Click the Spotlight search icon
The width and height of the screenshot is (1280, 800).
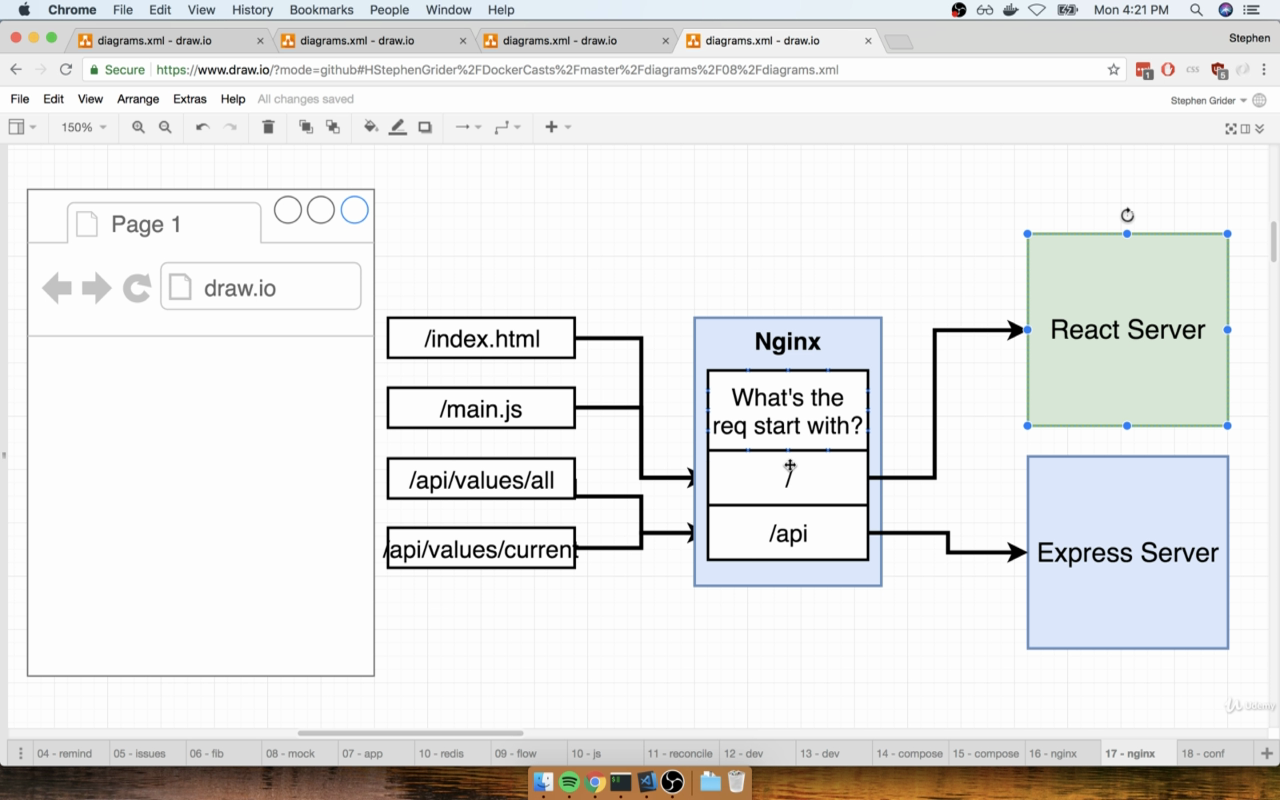(1196, 10)
